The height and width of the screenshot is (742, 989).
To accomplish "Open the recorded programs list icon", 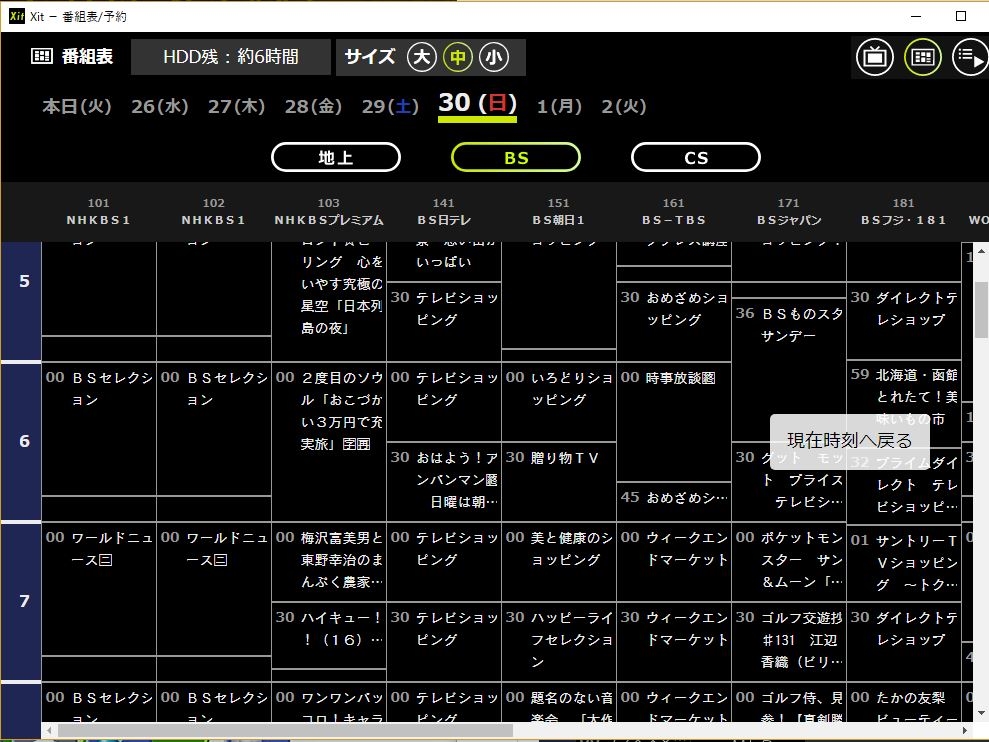I will (x=969, y=58).
